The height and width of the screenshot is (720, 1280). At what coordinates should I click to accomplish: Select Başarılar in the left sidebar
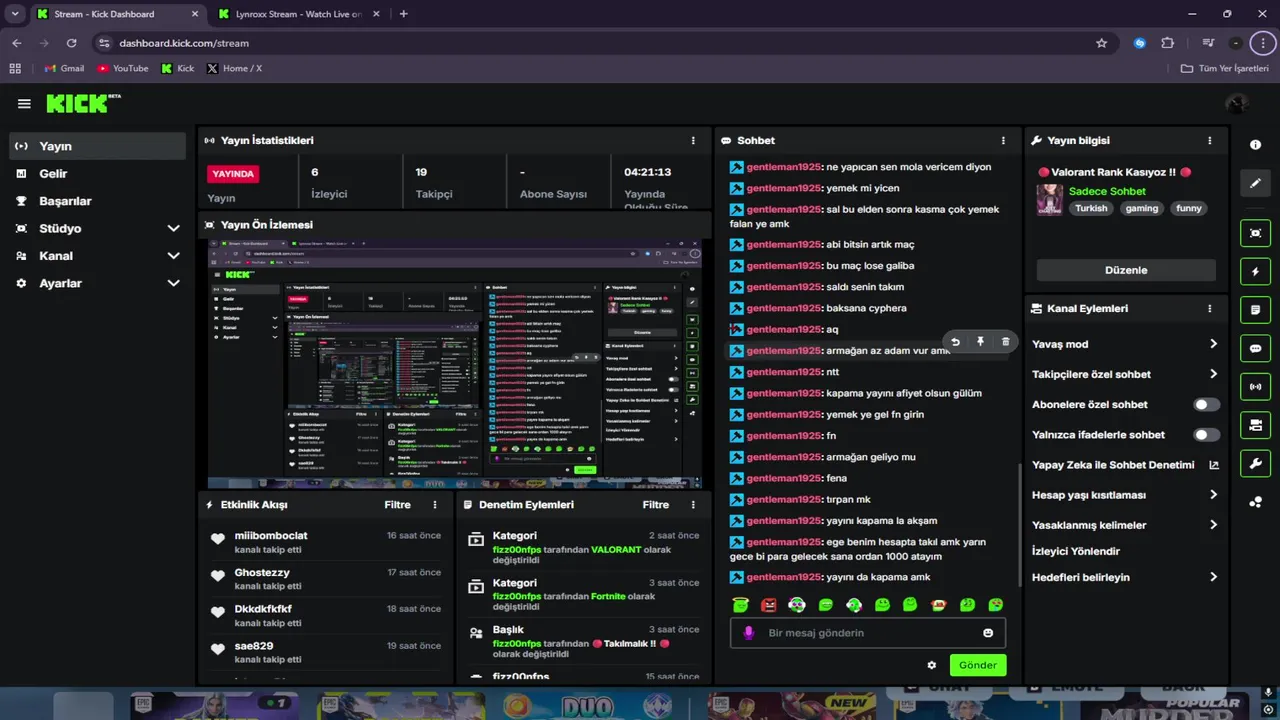coord(97,201)
